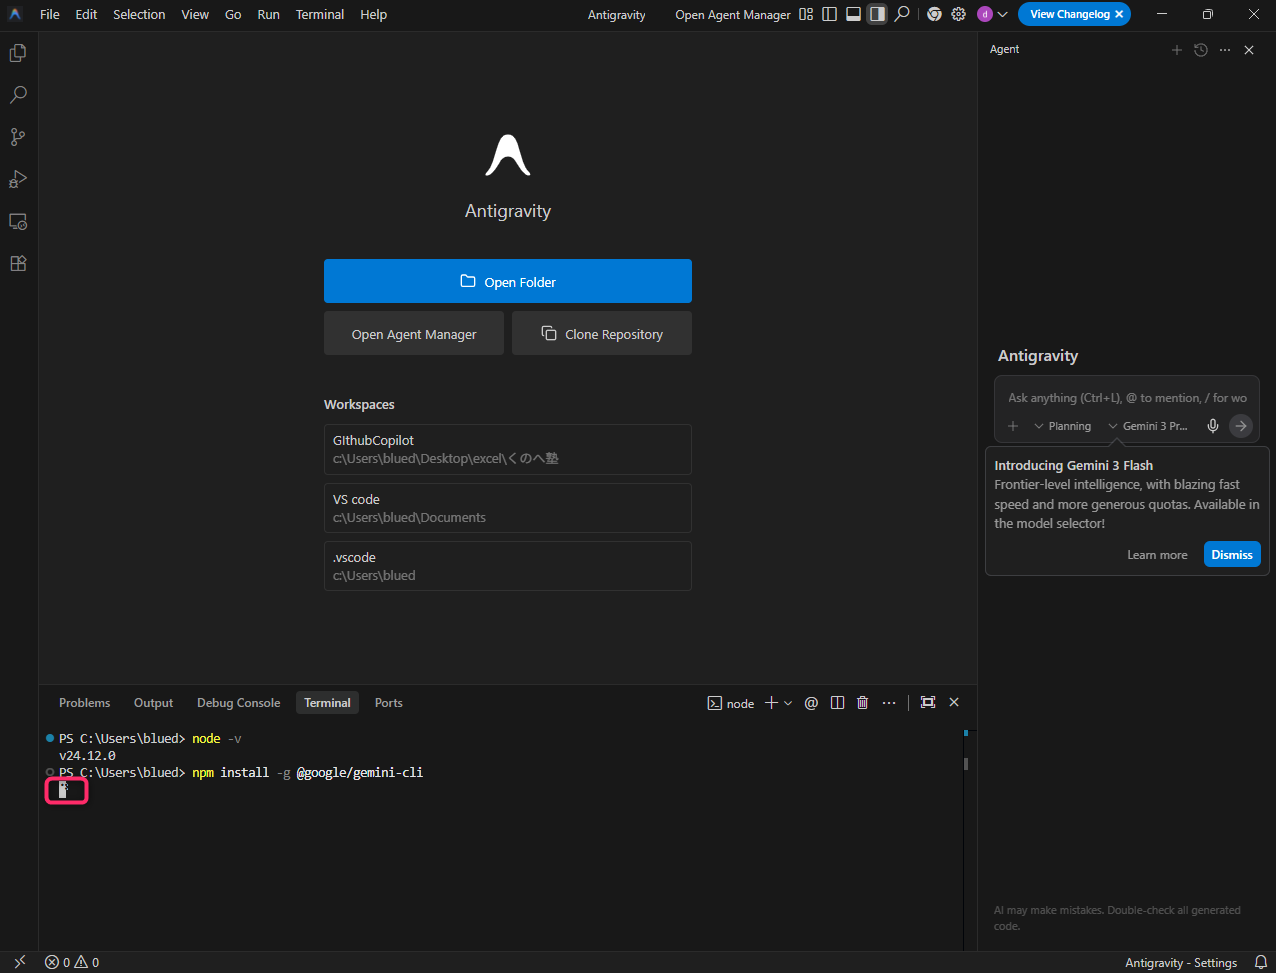The image size is (1276, 973).
Task: Toggle the bottom panel layout button
Action: click(x=853, y=15)
